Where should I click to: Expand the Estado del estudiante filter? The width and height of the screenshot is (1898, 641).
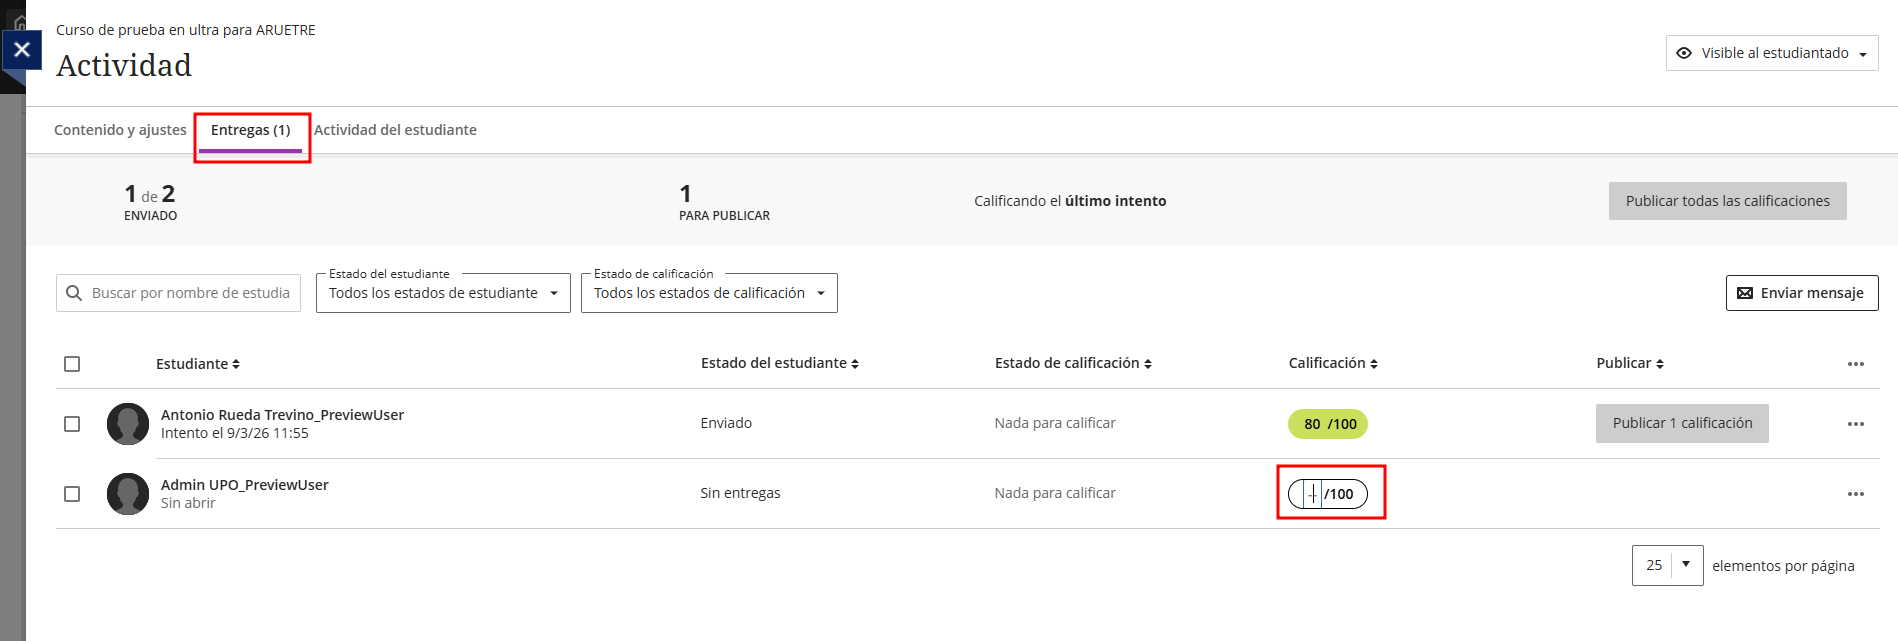[x=443, y=293]
